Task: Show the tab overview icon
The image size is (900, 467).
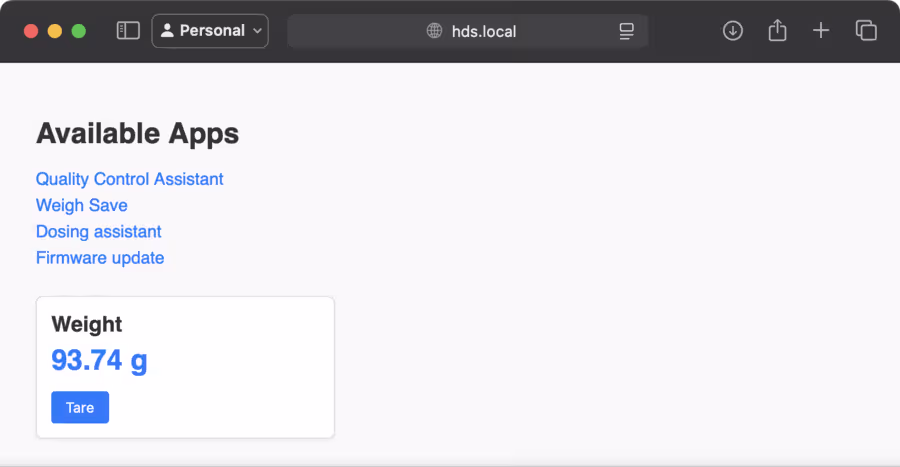Action: pos(866,31)
